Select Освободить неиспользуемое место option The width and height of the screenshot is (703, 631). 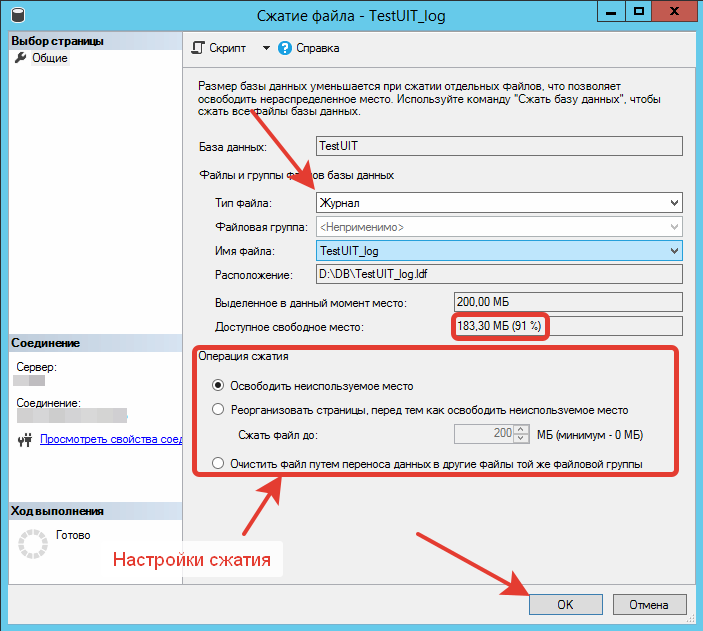click(x=218, y=386)
